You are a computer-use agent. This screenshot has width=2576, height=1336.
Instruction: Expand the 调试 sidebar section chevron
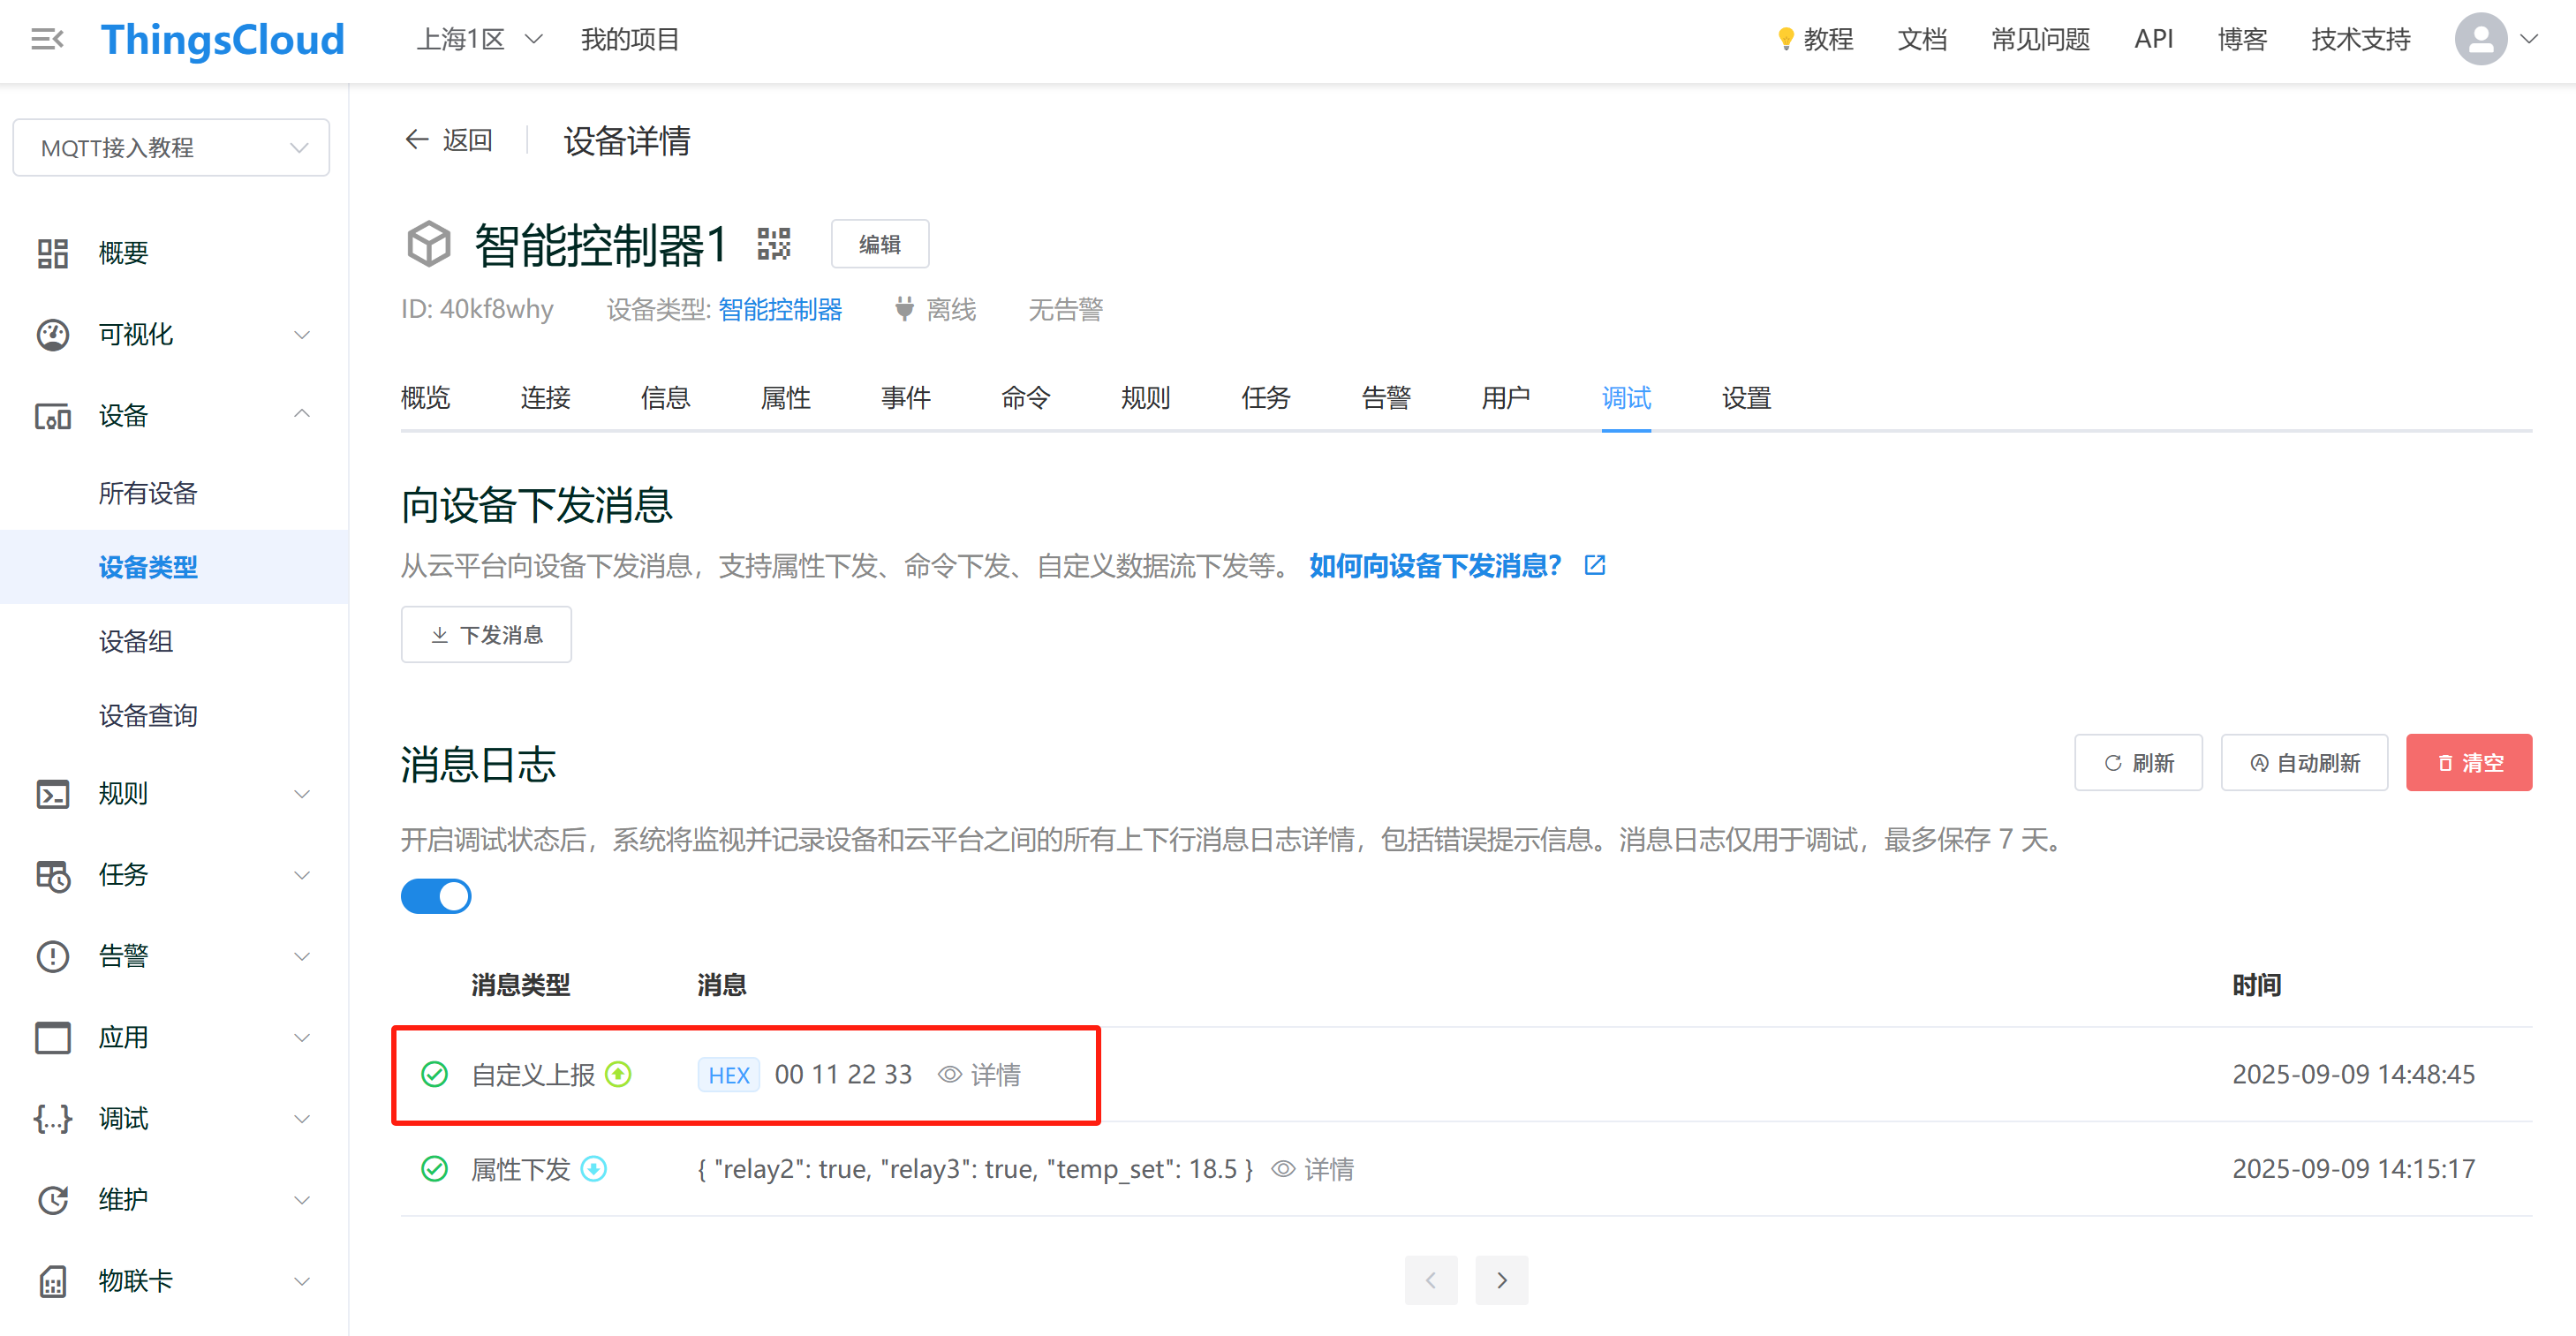tap(302, 1118)
